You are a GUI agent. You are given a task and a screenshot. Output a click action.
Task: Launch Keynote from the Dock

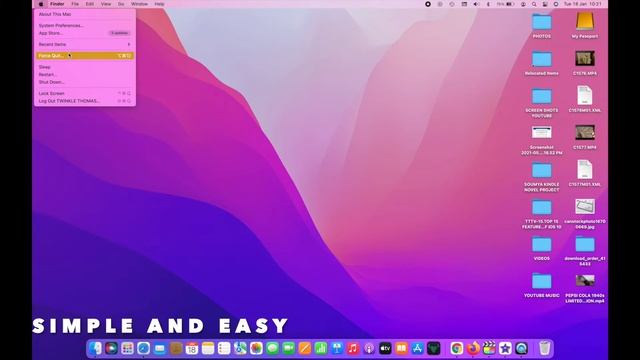(337, 348)
